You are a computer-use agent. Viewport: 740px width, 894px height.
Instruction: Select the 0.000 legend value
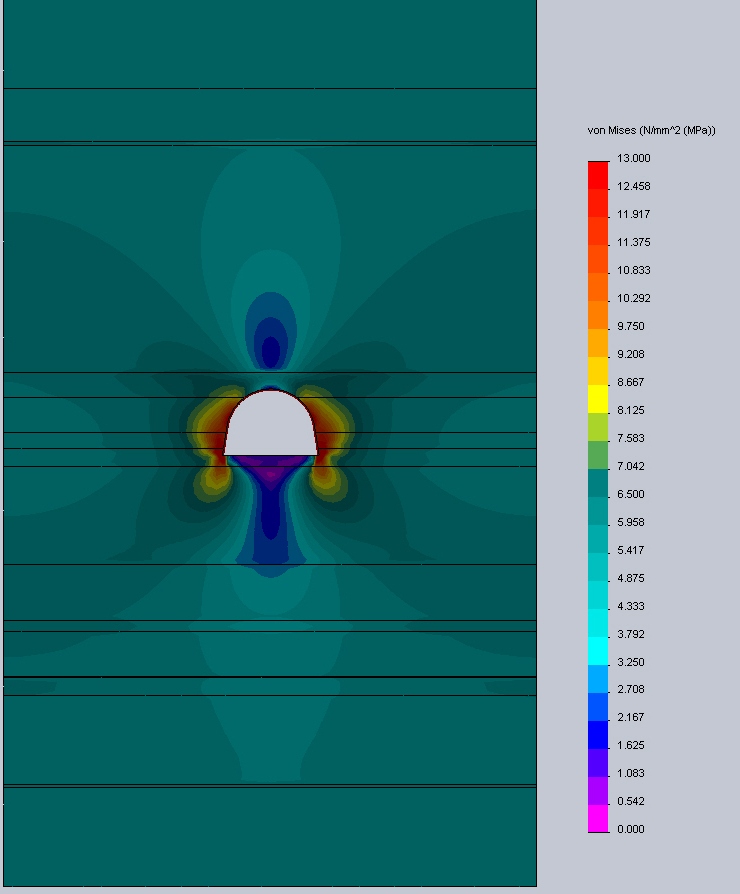631,828
